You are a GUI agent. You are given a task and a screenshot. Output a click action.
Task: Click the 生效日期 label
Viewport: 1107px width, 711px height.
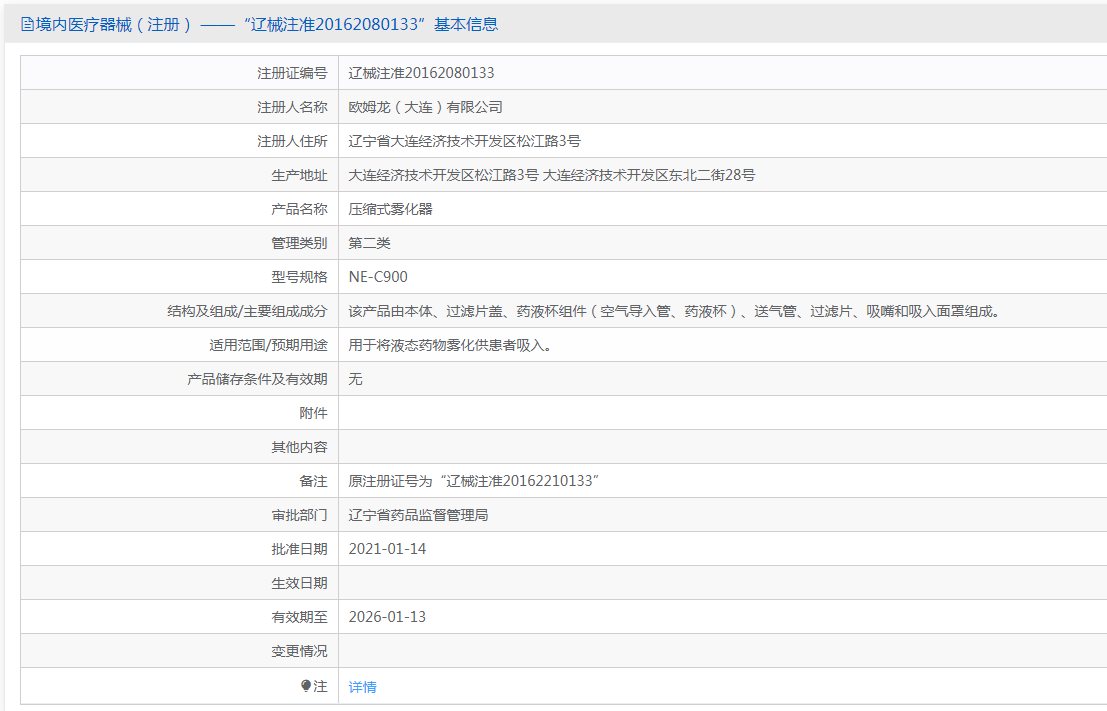[x=299, y=582]
